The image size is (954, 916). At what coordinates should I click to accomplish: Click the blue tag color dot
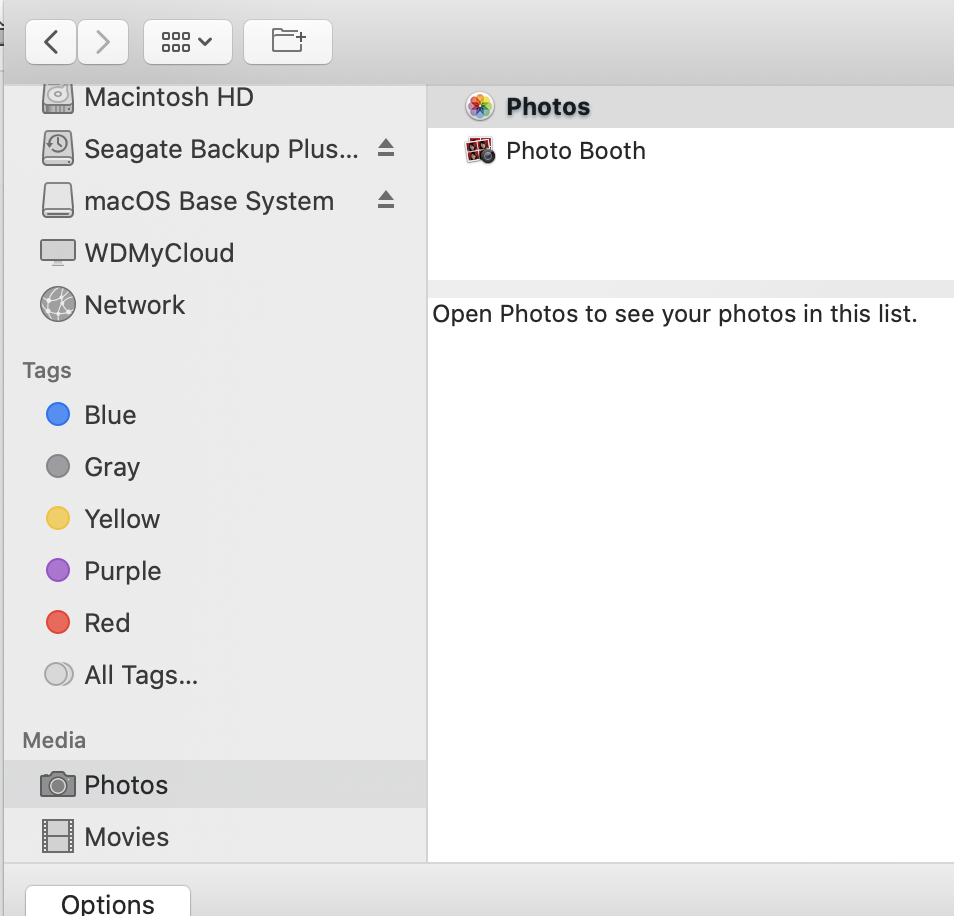(x=58, y=414)
